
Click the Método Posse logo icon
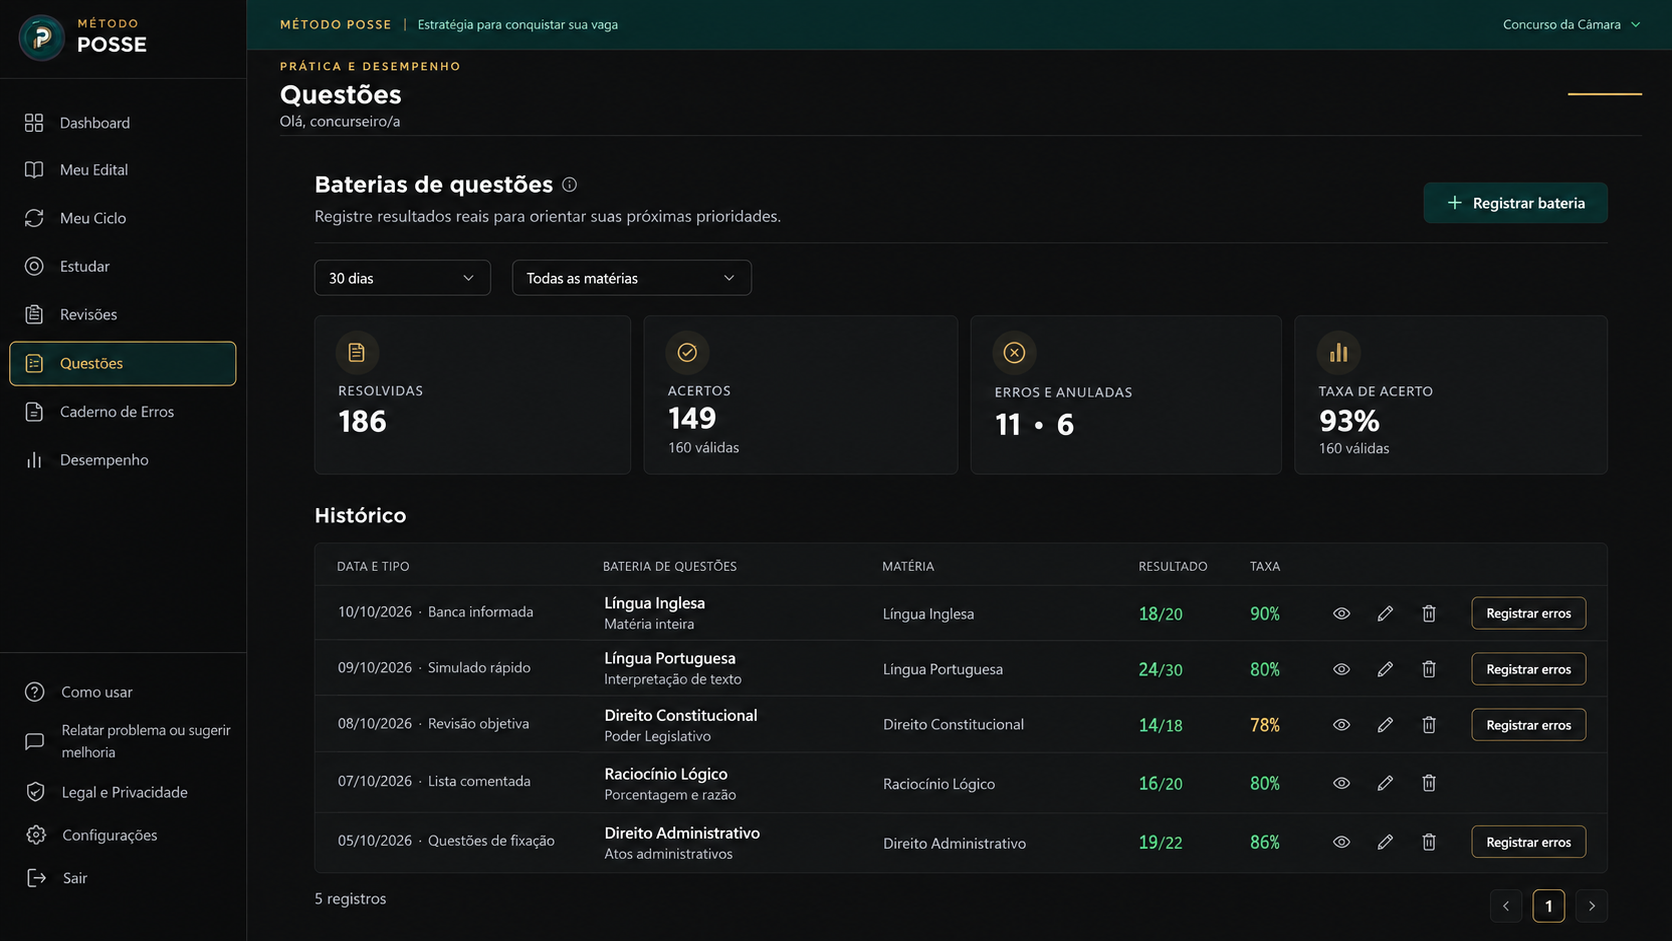tap(42, 38)
